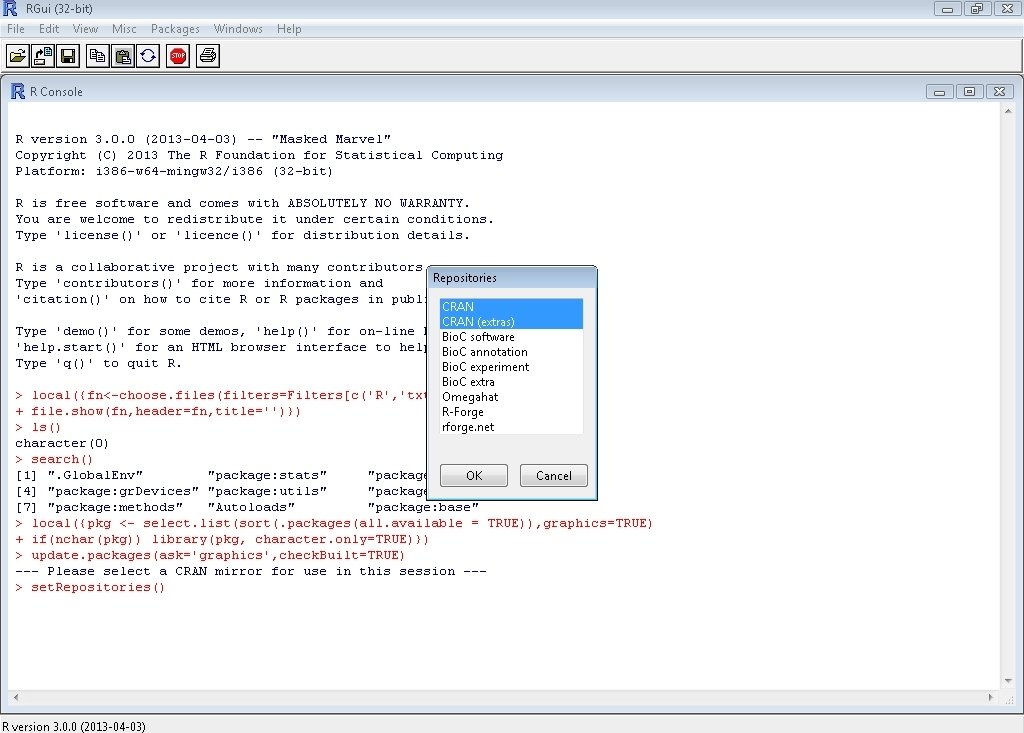
Task: Click the setRepositories() command line
Action: (90, 587)
